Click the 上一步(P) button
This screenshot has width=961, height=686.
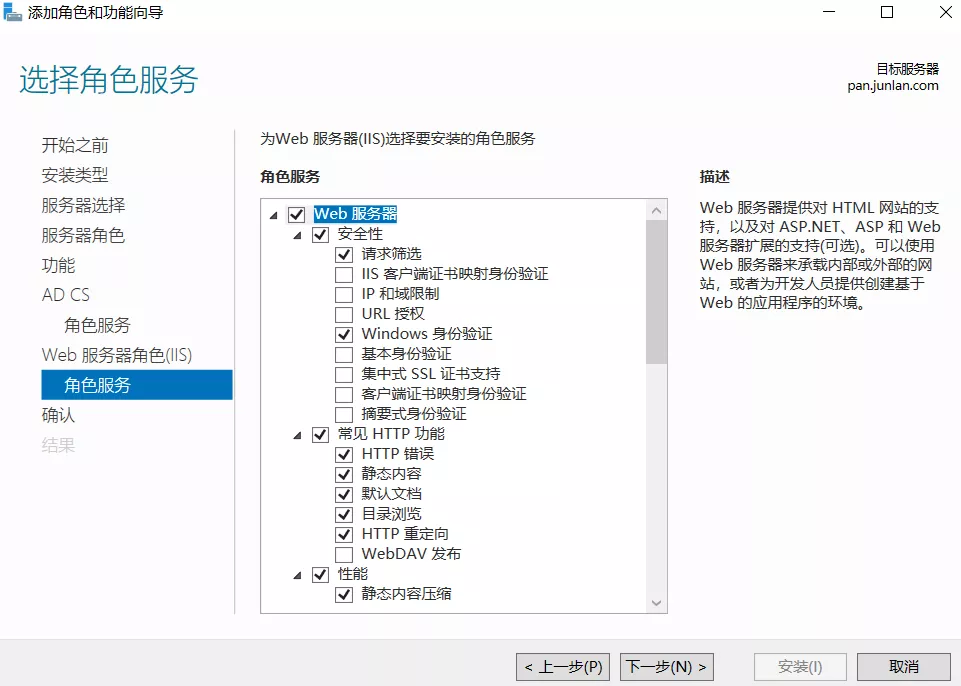click(565, 666)
